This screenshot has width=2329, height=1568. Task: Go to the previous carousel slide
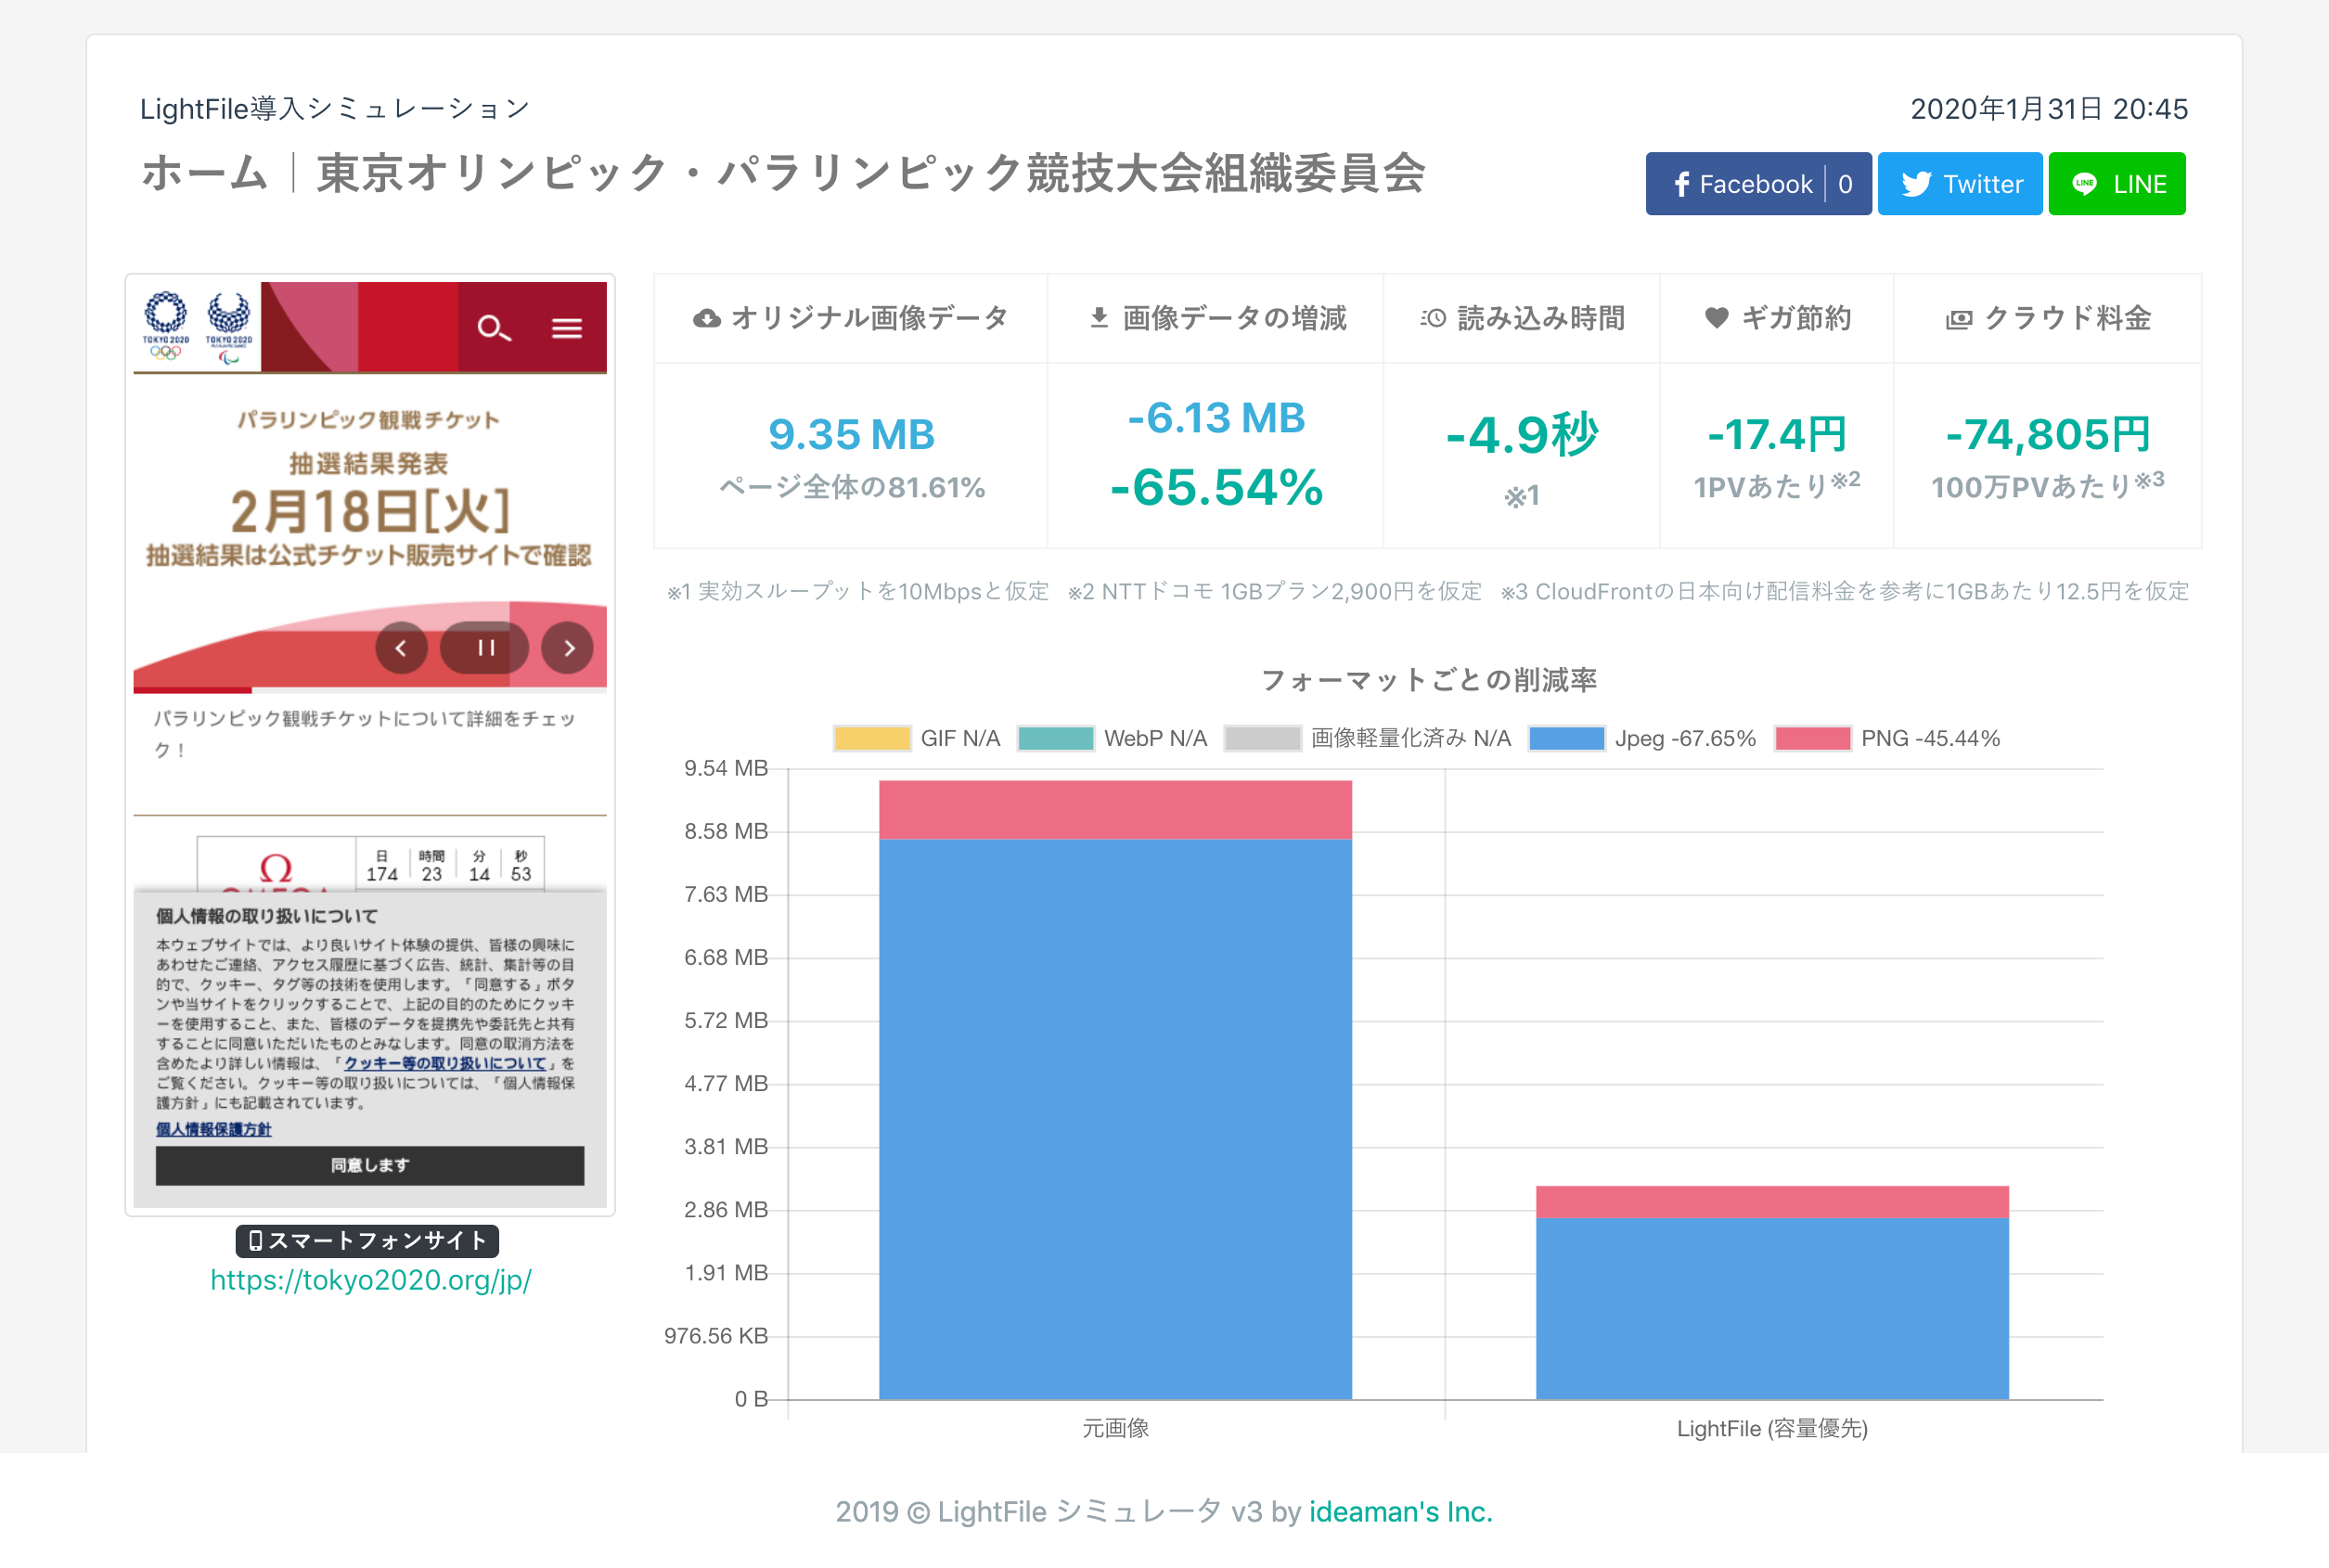click(x=401, y=648)
